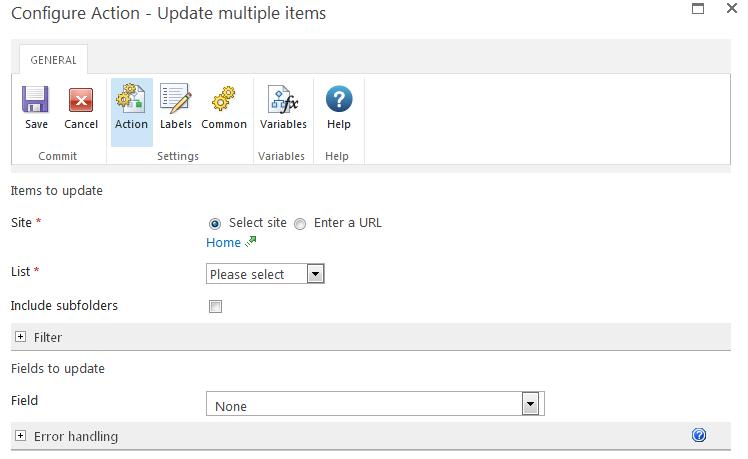Select the Action settings icon
This screenshot has height=459, width=748.
click(x=131, y=100)
